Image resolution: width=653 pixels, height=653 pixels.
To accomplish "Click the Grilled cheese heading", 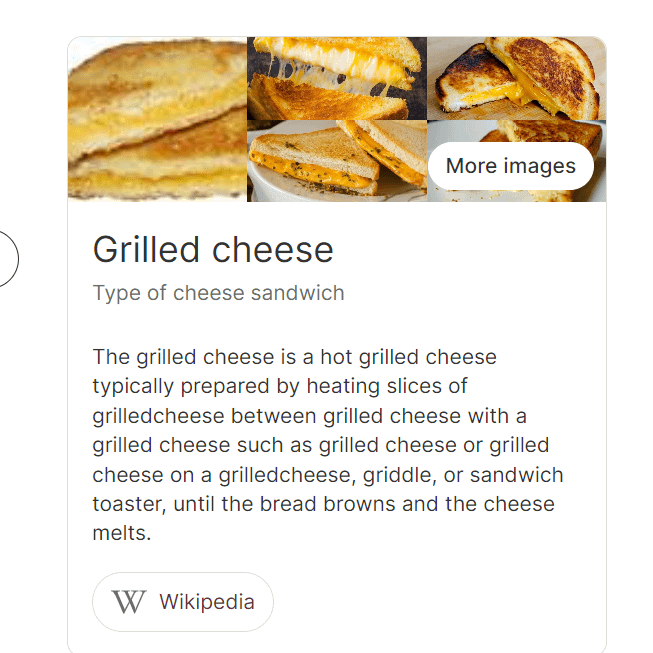I will click(213, 249).
